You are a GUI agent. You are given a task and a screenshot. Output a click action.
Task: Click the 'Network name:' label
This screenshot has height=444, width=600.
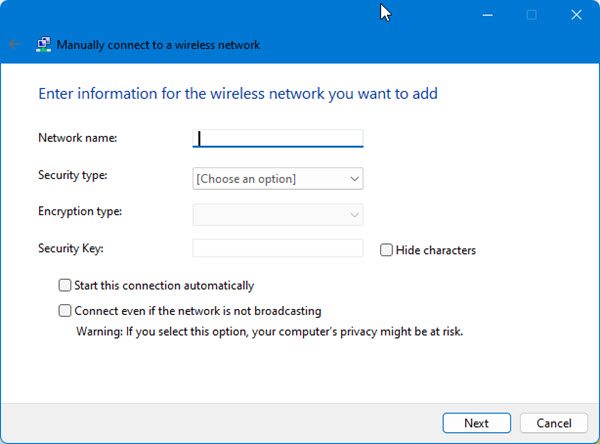pos(78,138)
